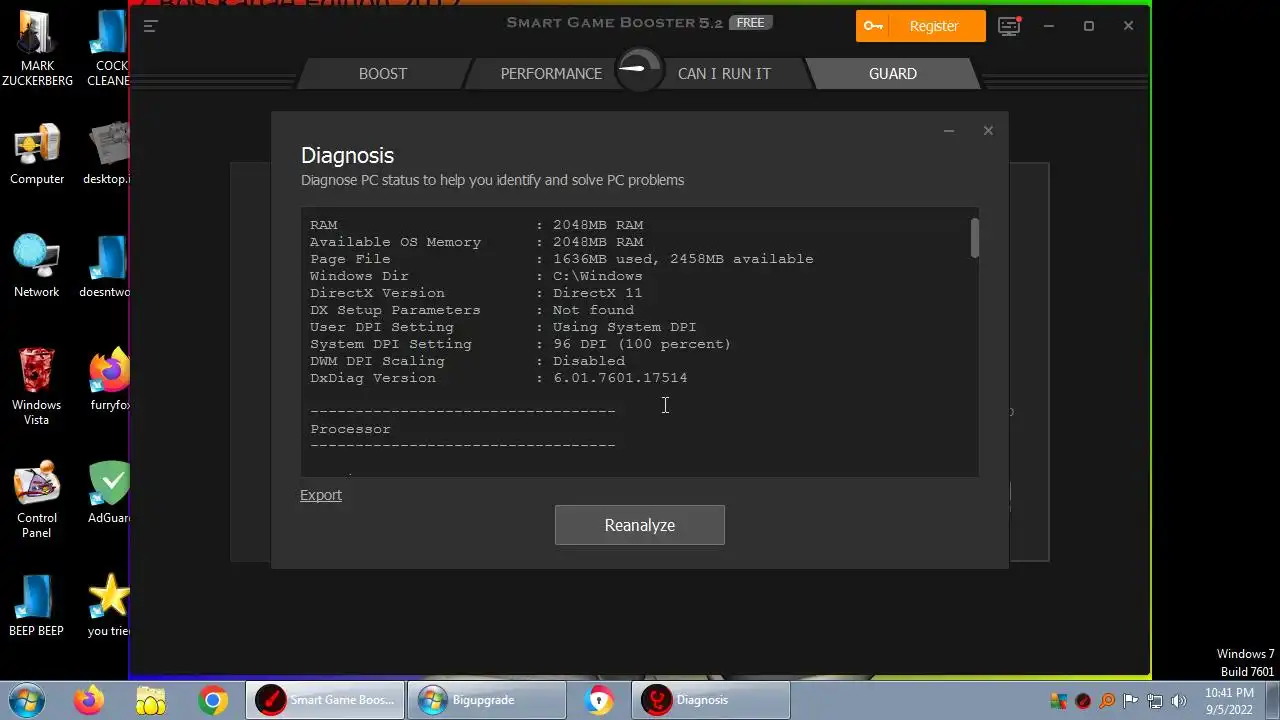
Task: Click the 'DWM DPI Scaling' row
Action: coord(467,361)
